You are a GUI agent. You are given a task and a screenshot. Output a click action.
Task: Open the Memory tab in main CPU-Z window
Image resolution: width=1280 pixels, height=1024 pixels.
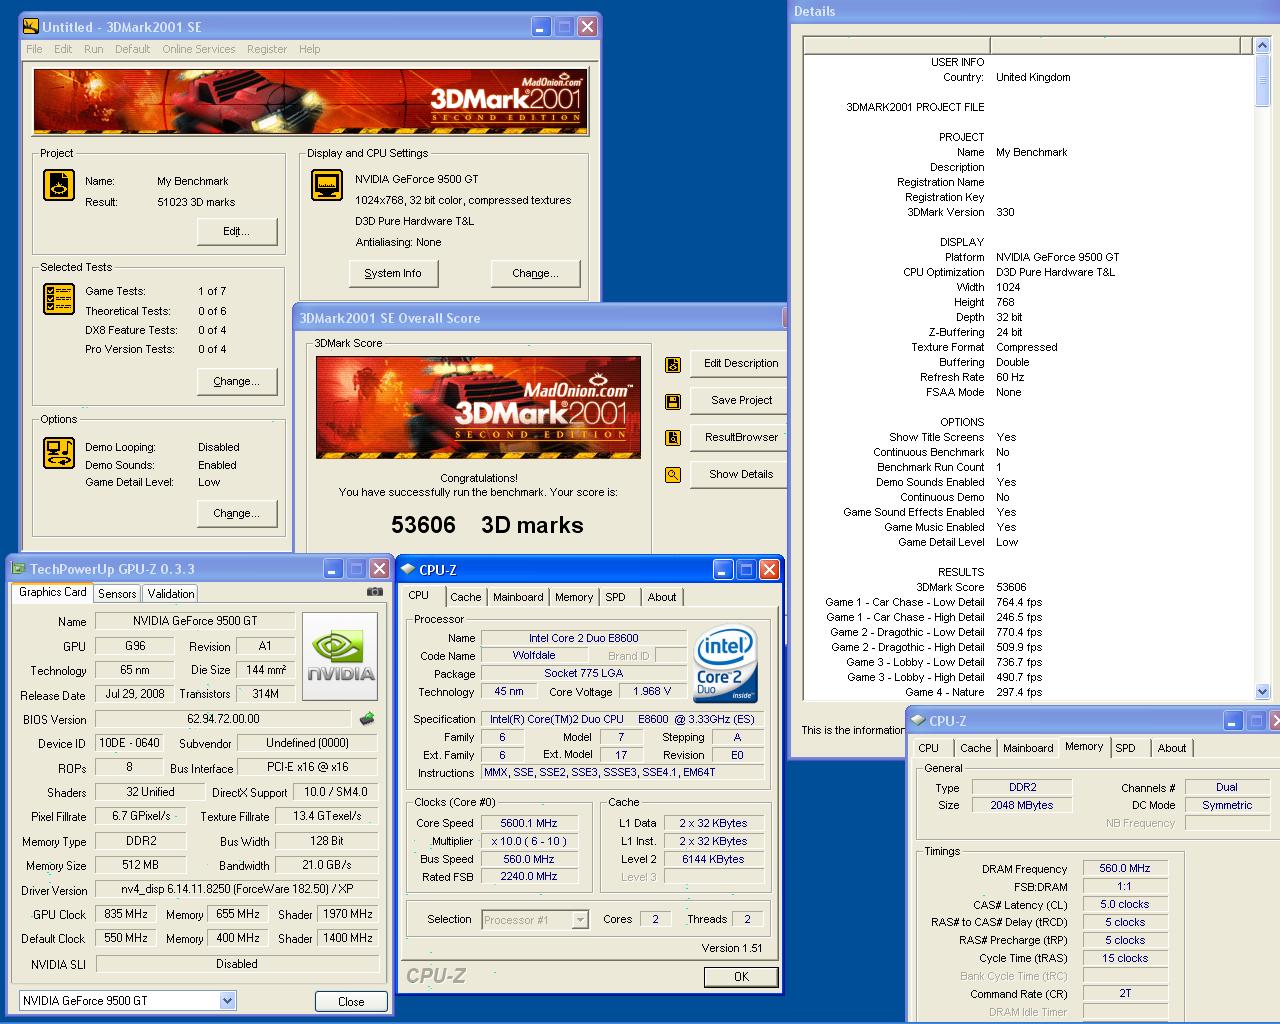pos(574,597)
